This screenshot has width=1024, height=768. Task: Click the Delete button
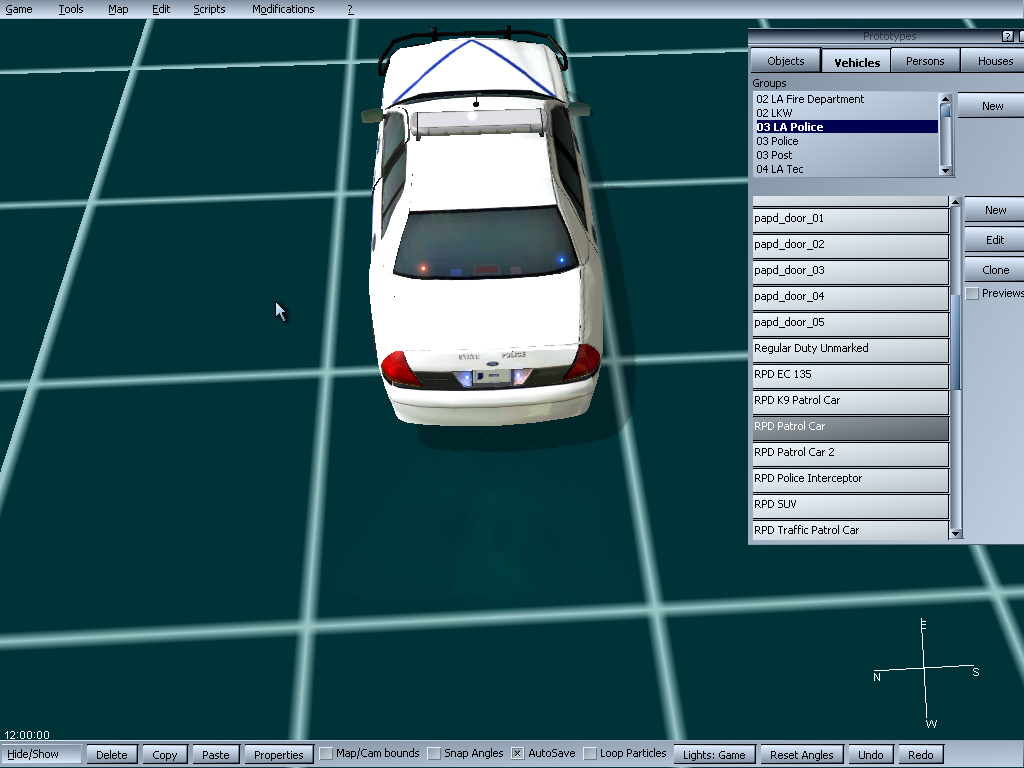point(112,754)
